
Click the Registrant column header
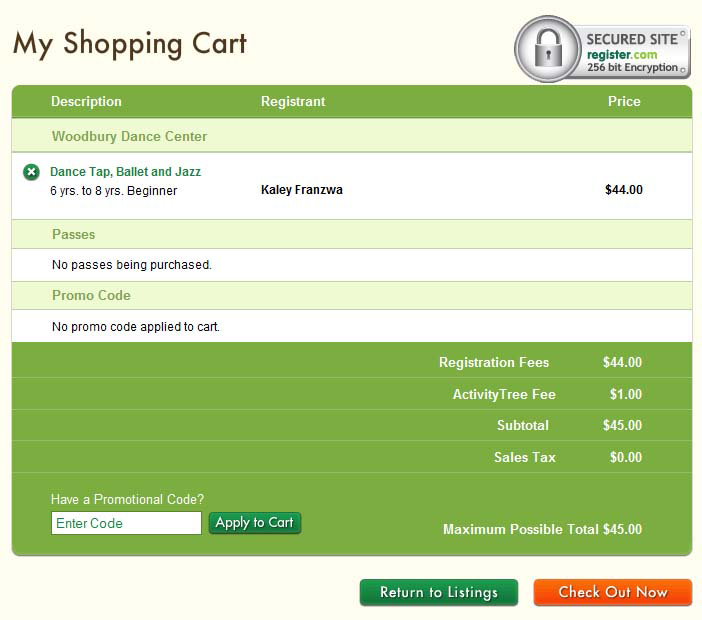[292, 101]
